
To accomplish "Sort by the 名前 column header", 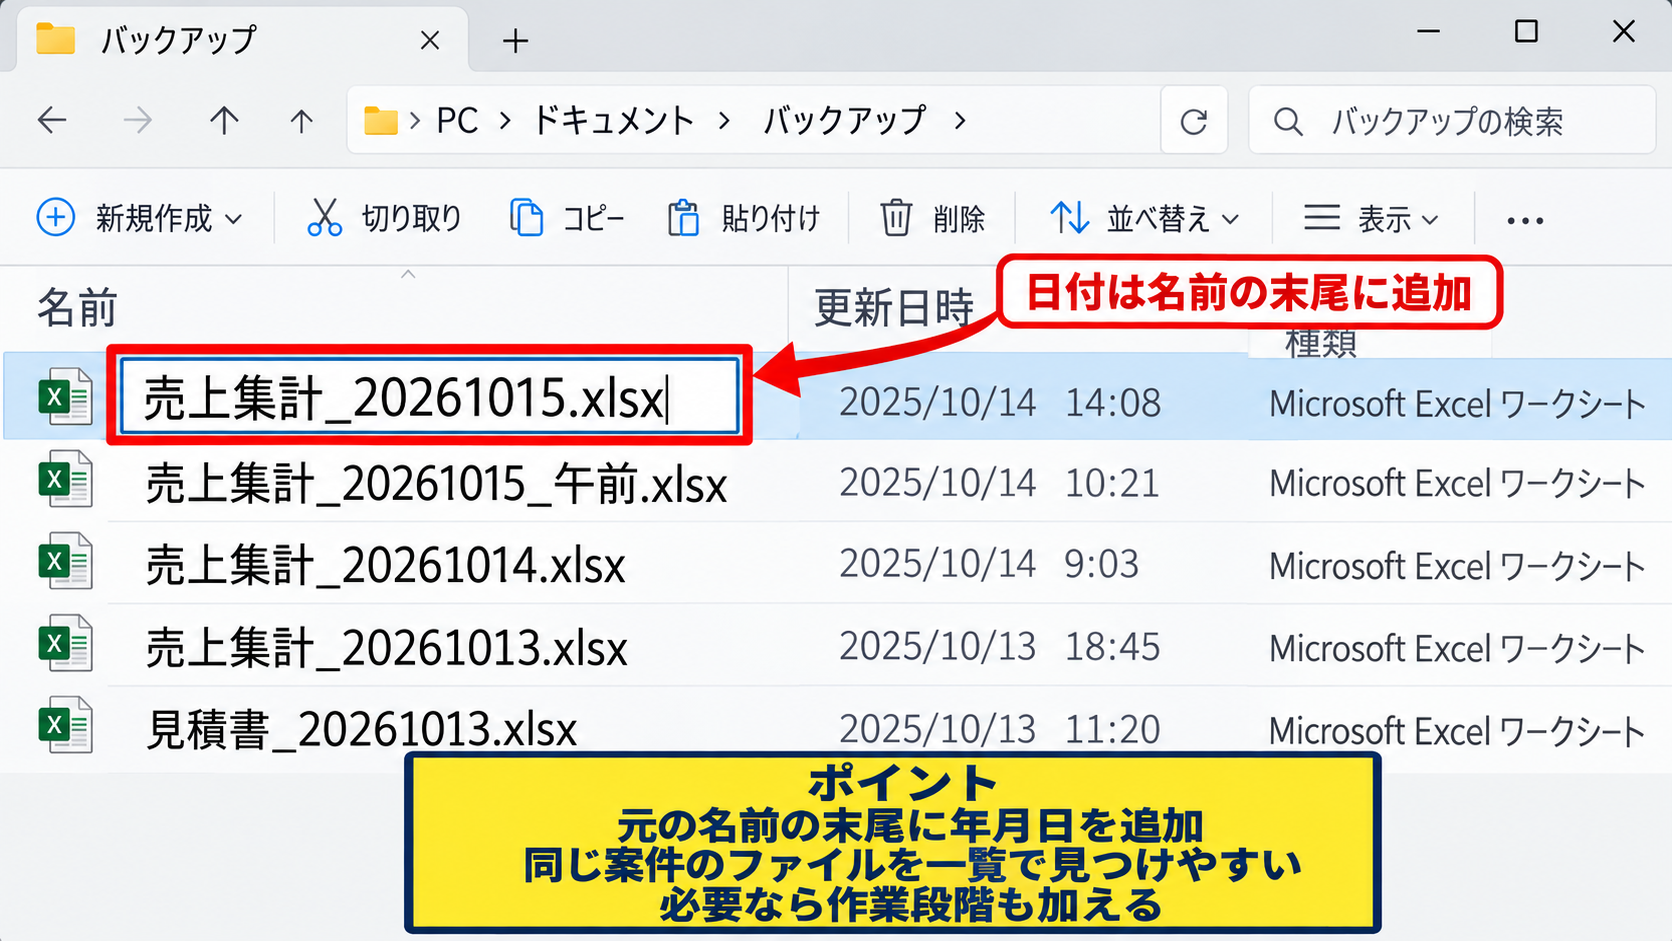I will point(78,308).
